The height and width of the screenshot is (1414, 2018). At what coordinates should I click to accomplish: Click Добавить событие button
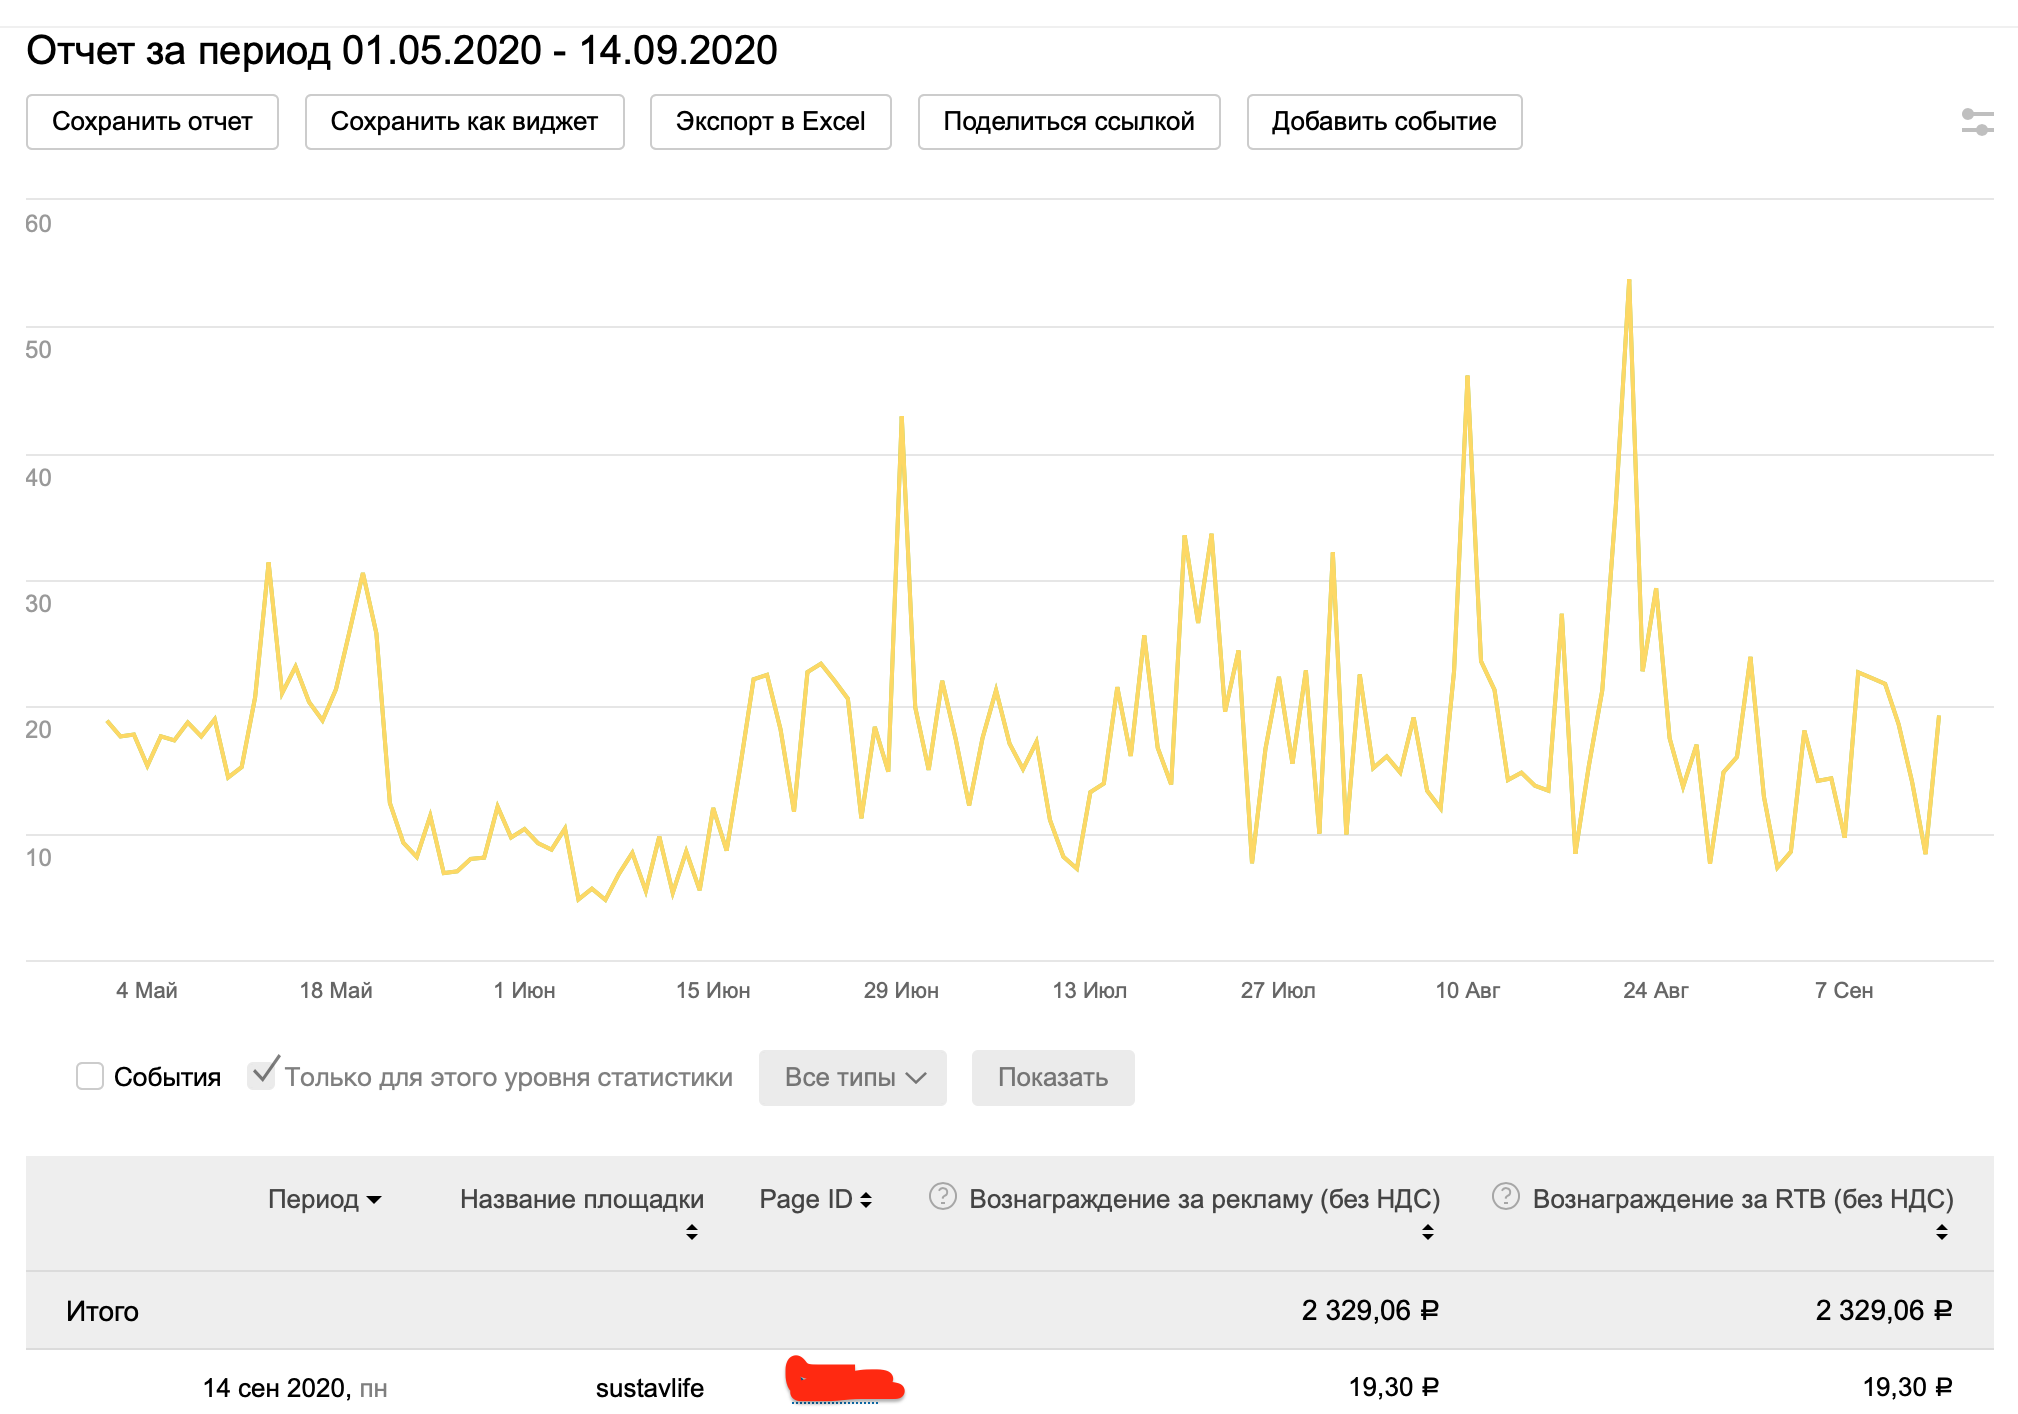tap(1383, 122)
